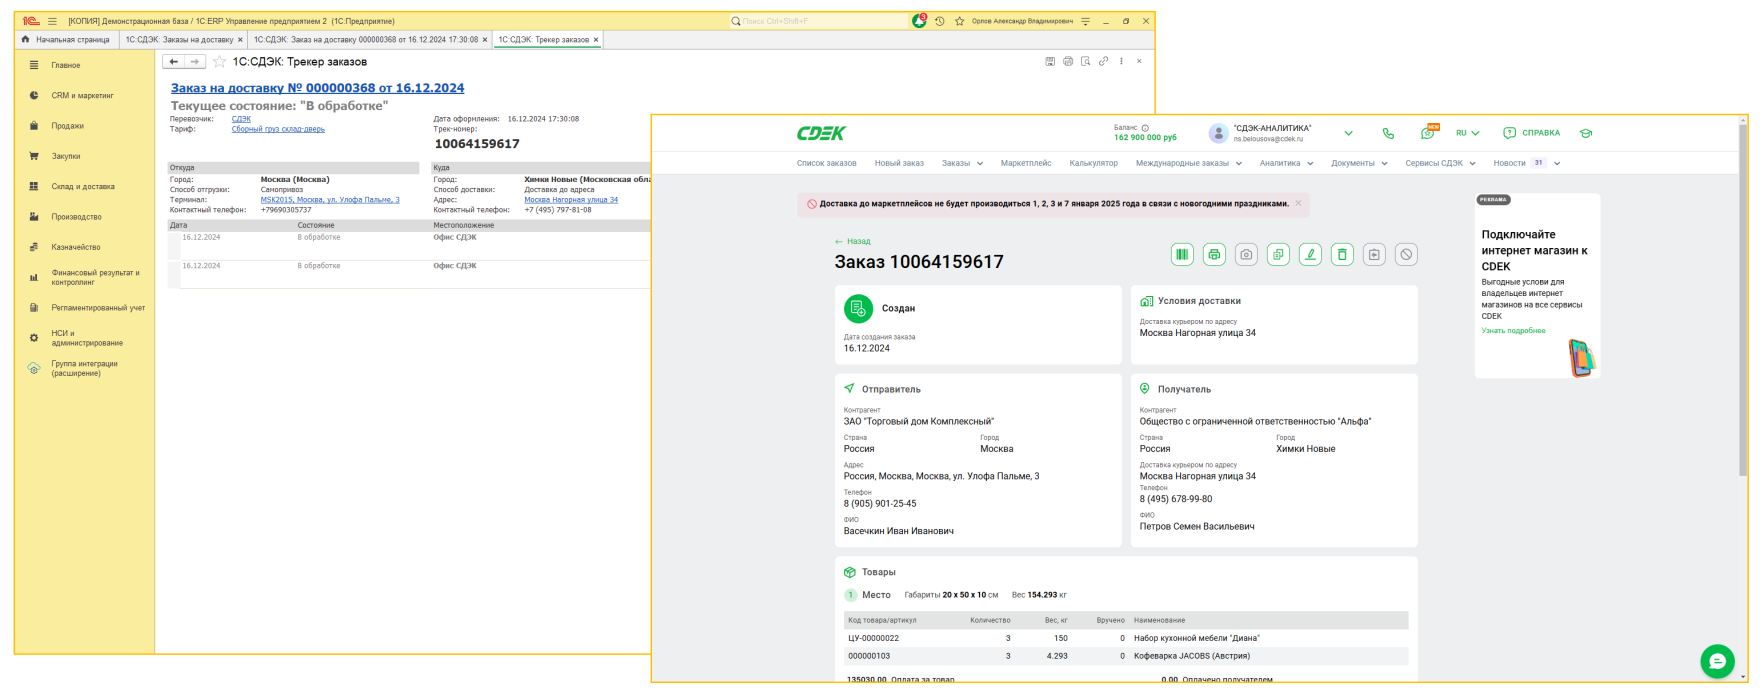The image size is (1763, 696).
Task: Copy link with 1C toolbar chain icon
Action: [x=1103, y=62]
